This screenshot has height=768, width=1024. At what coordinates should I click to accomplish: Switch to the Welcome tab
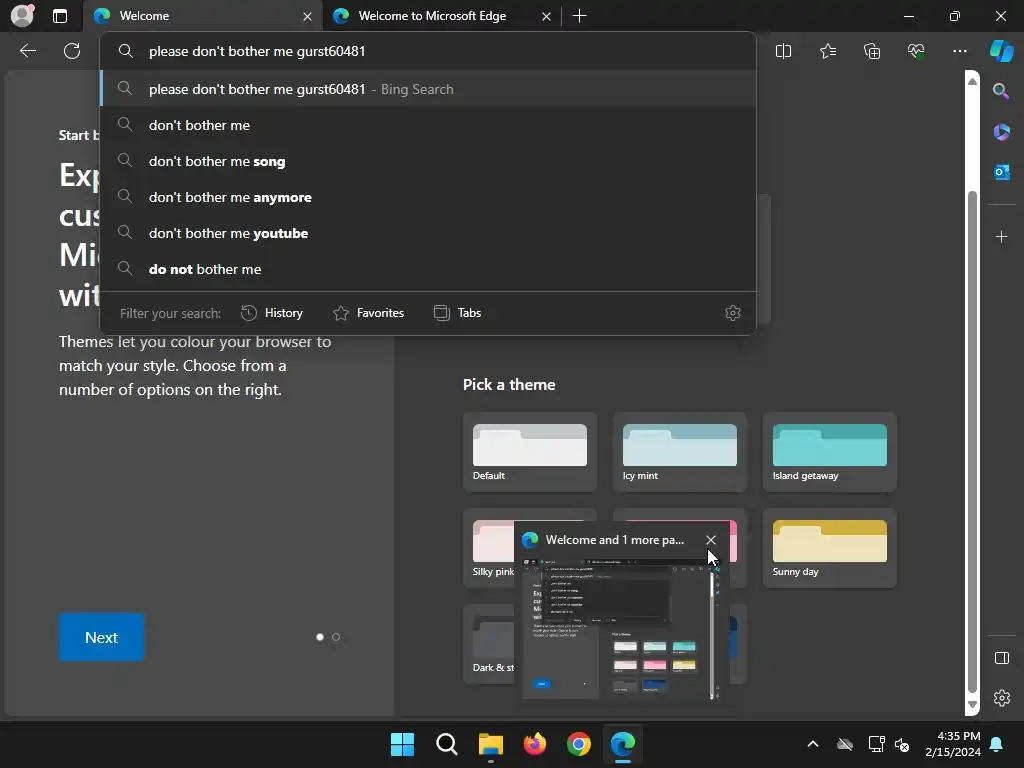coord(202,16)
